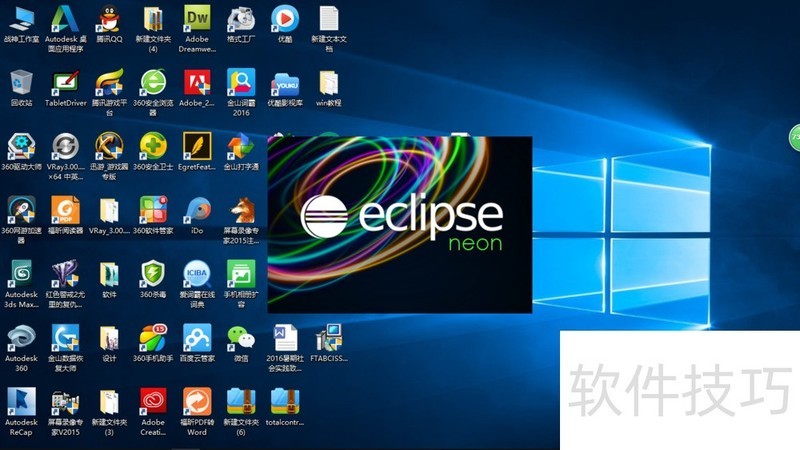Open 福昕PDF转Word converter icon
The width and height of the screenshot is (800, 450).
[x=197, y=402]
